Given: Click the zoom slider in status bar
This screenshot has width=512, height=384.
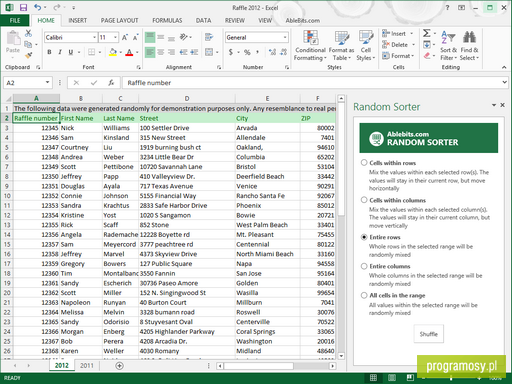Looking at the screenshot, I should point(451,378).
